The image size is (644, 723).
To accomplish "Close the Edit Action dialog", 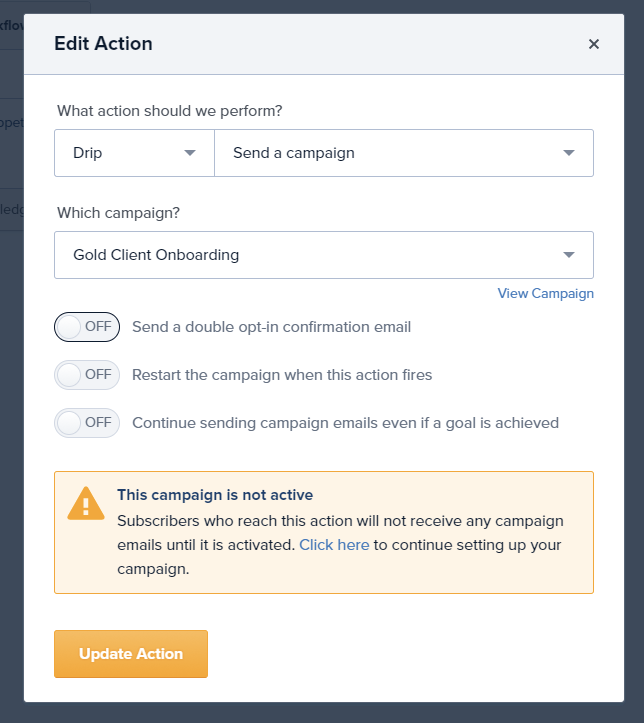I will [594, 44].
